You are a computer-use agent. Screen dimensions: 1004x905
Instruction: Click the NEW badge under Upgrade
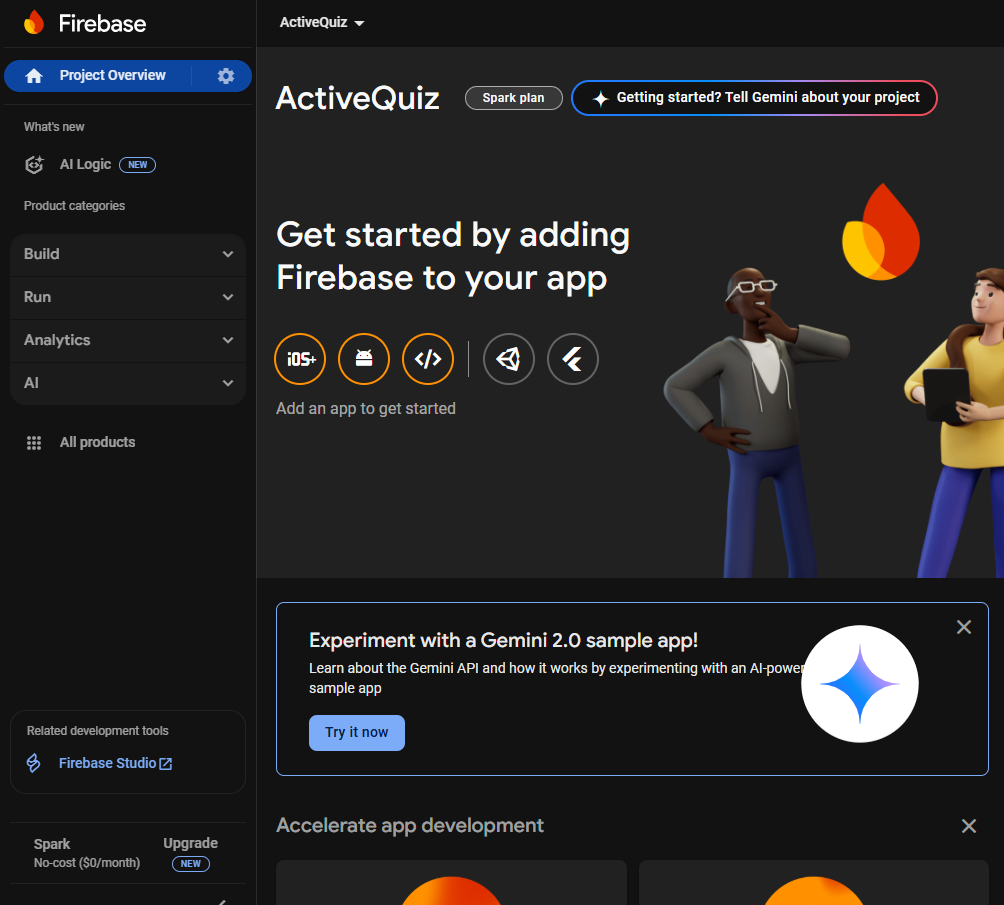tap(191, 863)
